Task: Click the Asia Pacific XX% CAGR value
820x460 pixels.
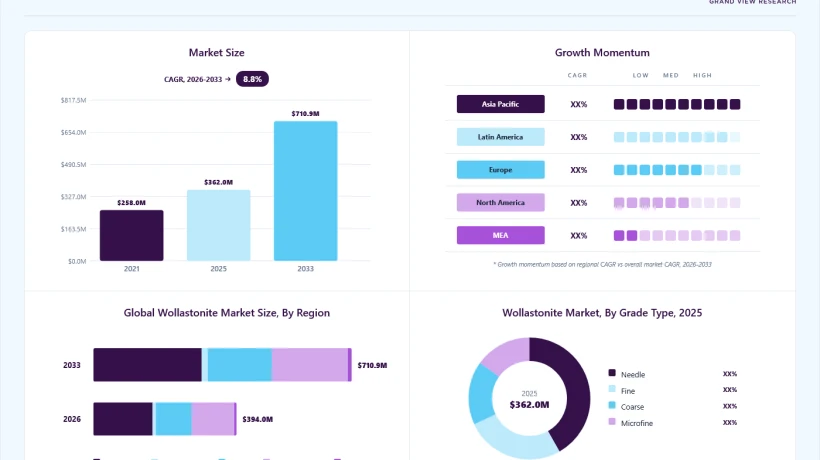Action: tap(578, 105)
